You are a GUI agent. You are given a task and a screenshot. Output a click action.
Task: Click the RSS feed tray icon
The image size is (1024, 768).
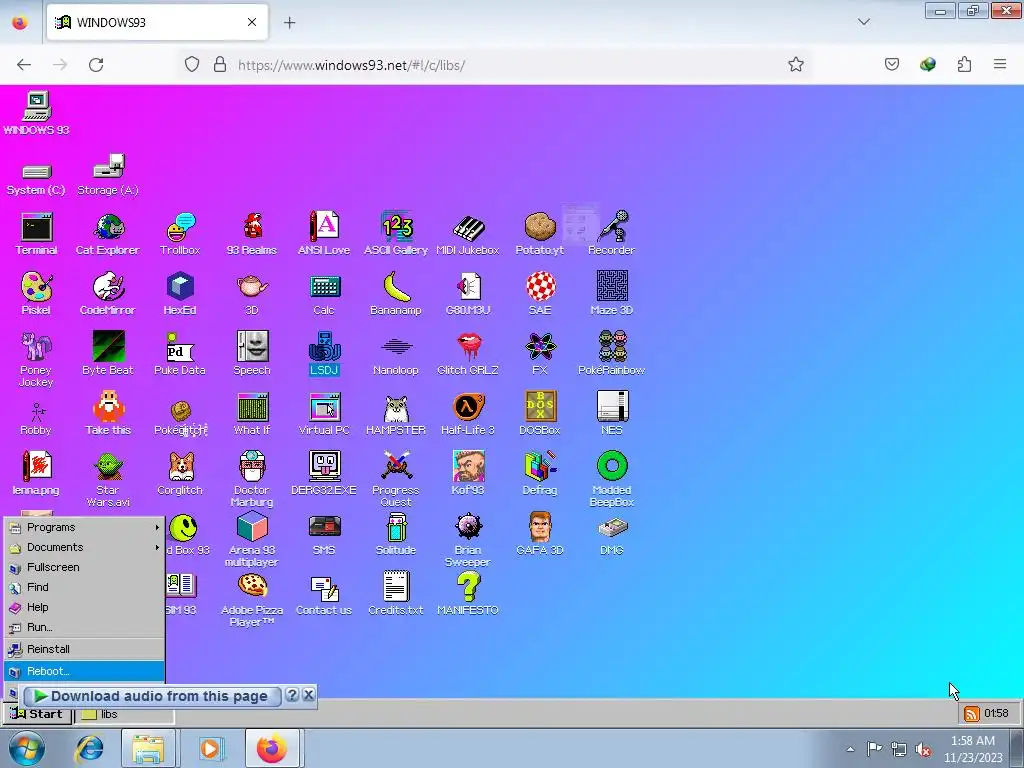[972, 714]
